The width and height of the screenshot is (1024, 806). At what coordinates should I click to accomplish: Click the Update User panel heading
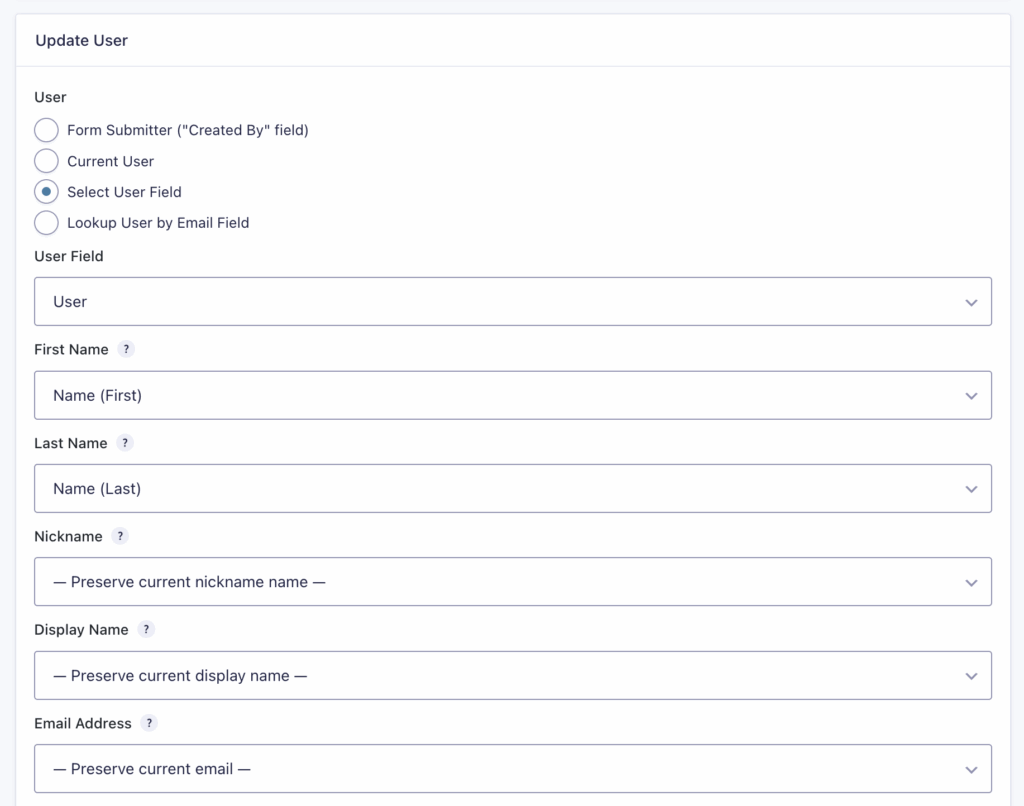[x=81, y=40]
